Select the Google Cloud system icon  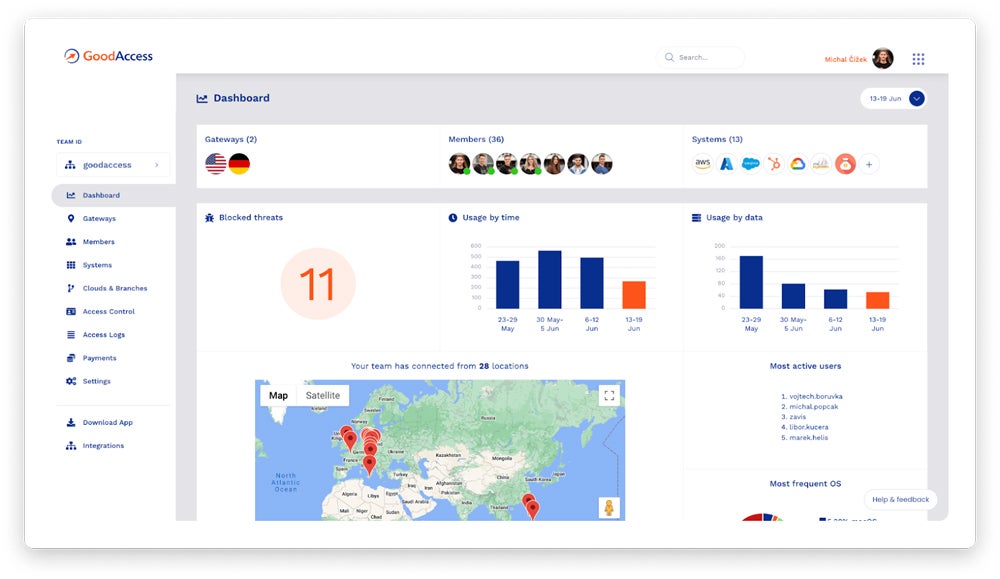(x=797, y=163)
